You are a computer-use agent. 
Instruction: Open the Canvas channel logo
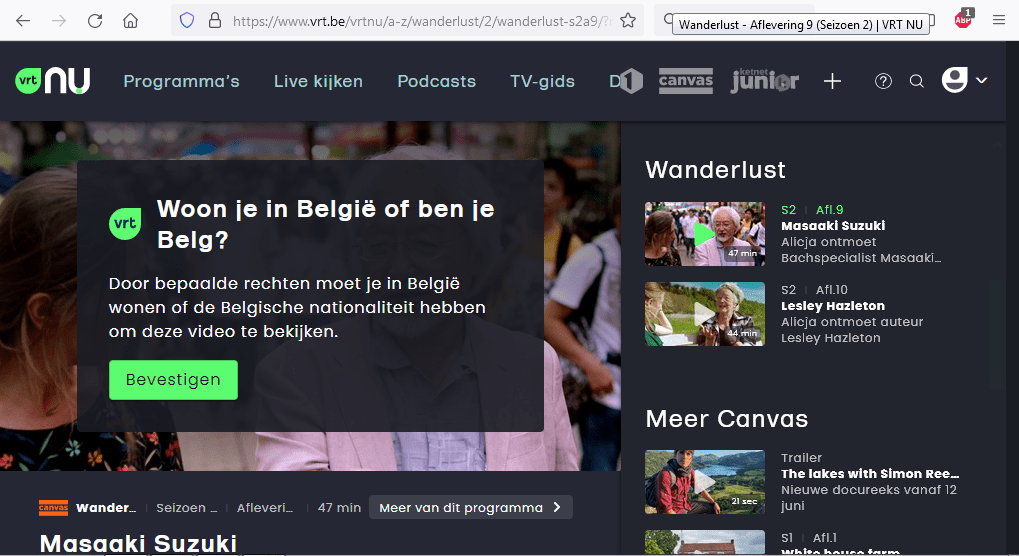pos(686,81)
